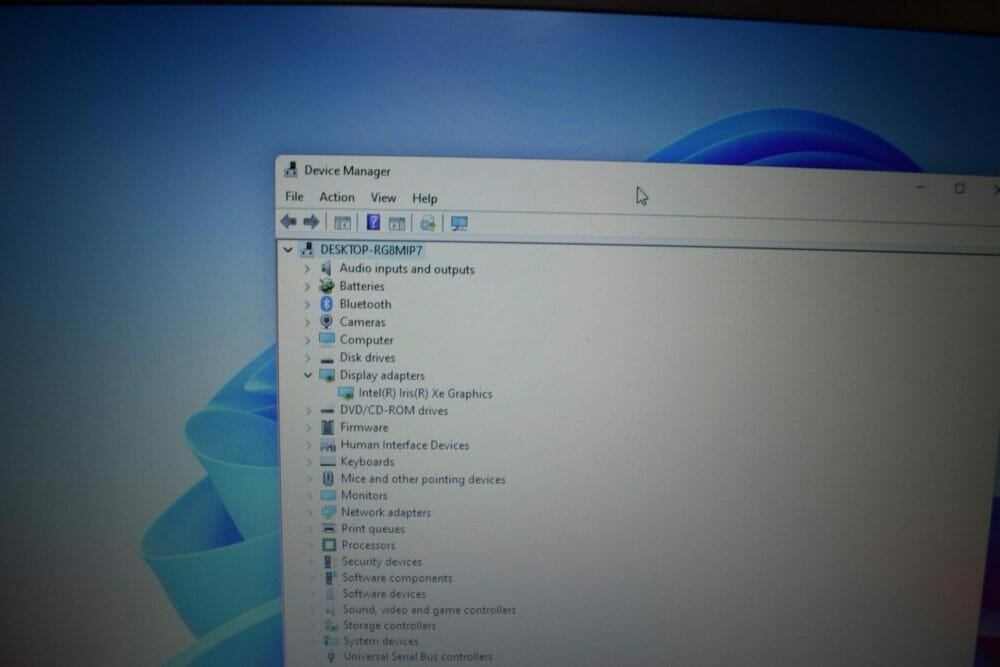
Task: Select the Monitors label
Action: tap(364, 495)
